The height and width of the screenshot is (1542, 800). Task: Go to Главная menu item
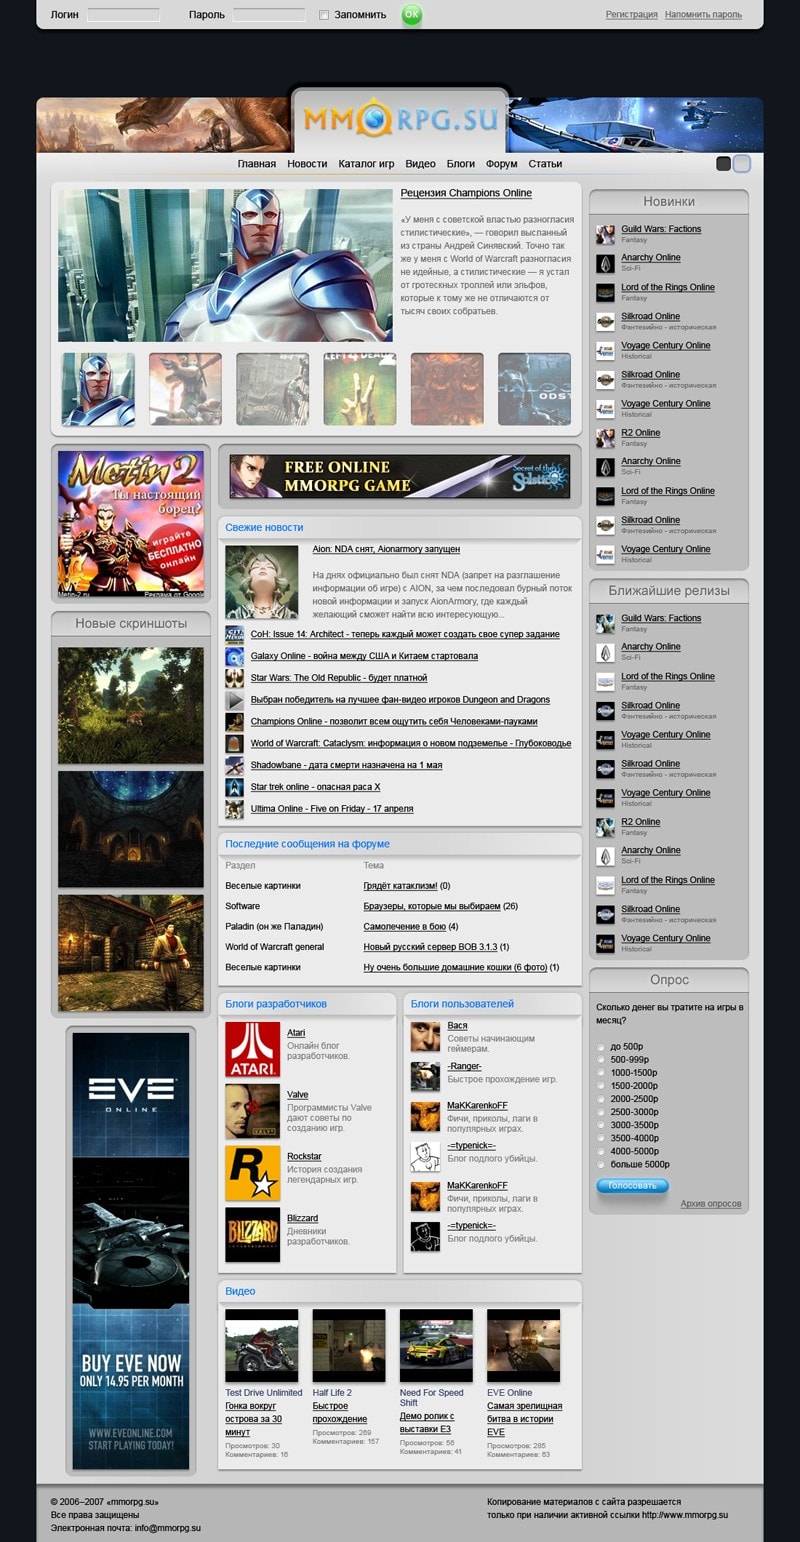coord(257,164)
